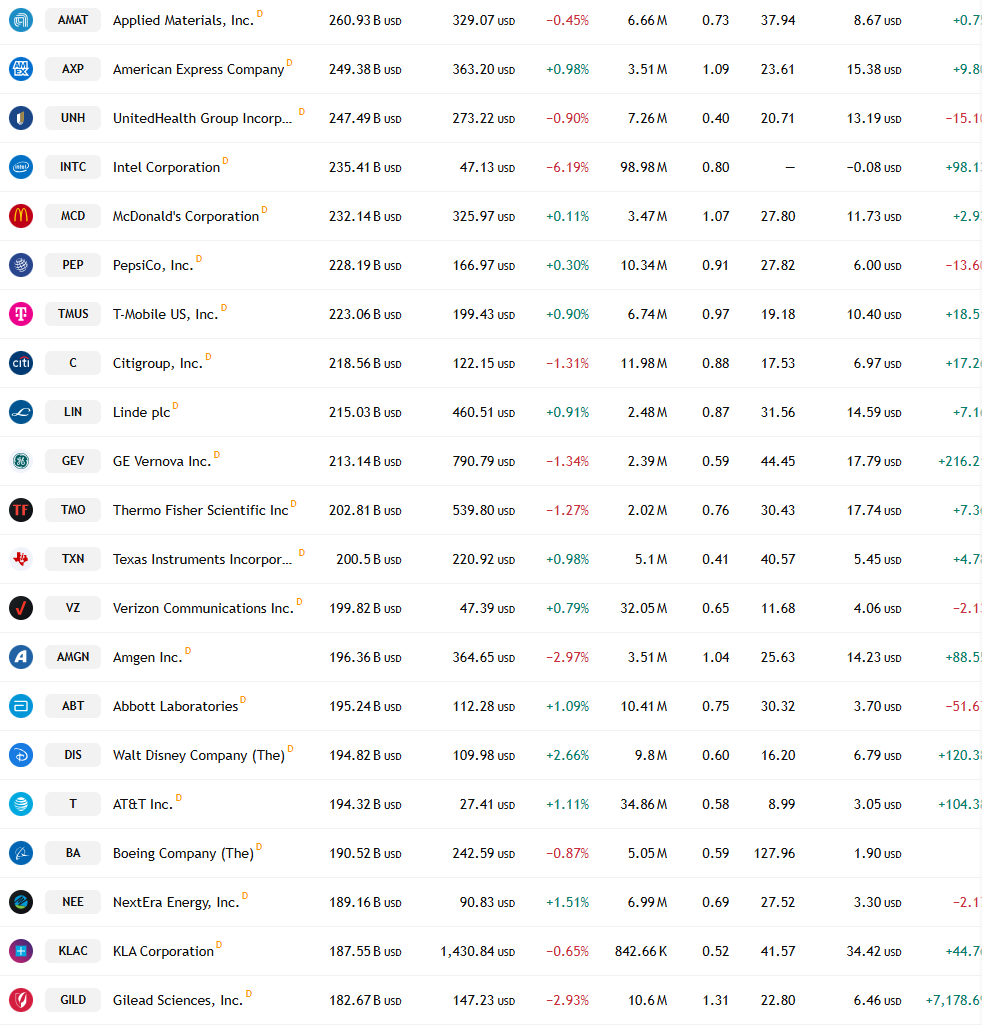Open the VZ ticker badge
Viewport: 982px width, 1025px height.
tap(73, 608)
